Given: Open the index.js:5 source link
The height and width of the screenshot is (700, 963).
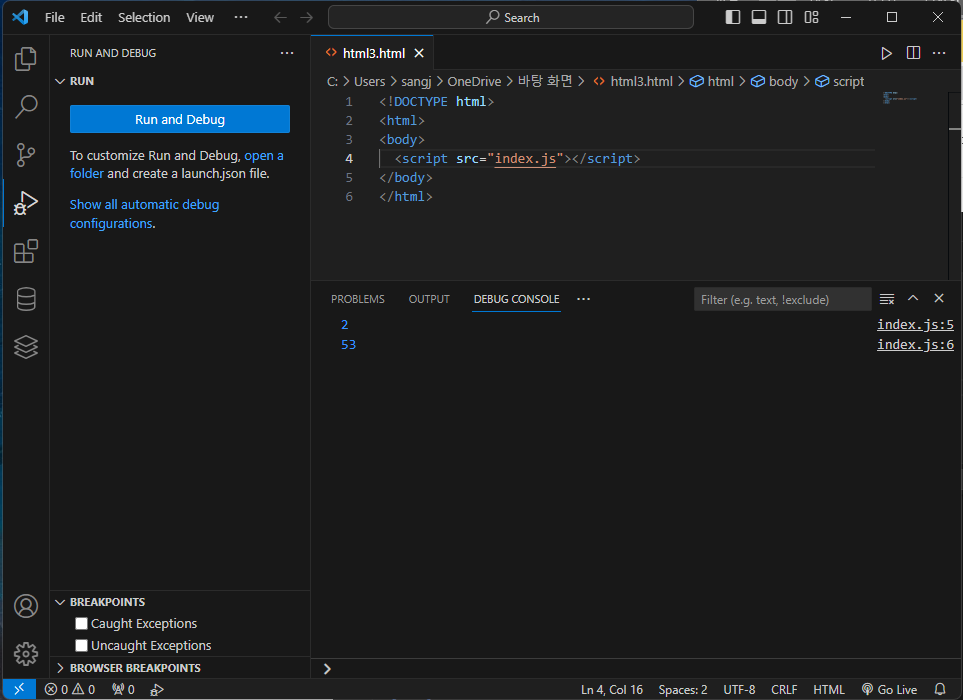Looking at the screenshot, I should click(x=915, y=324).
